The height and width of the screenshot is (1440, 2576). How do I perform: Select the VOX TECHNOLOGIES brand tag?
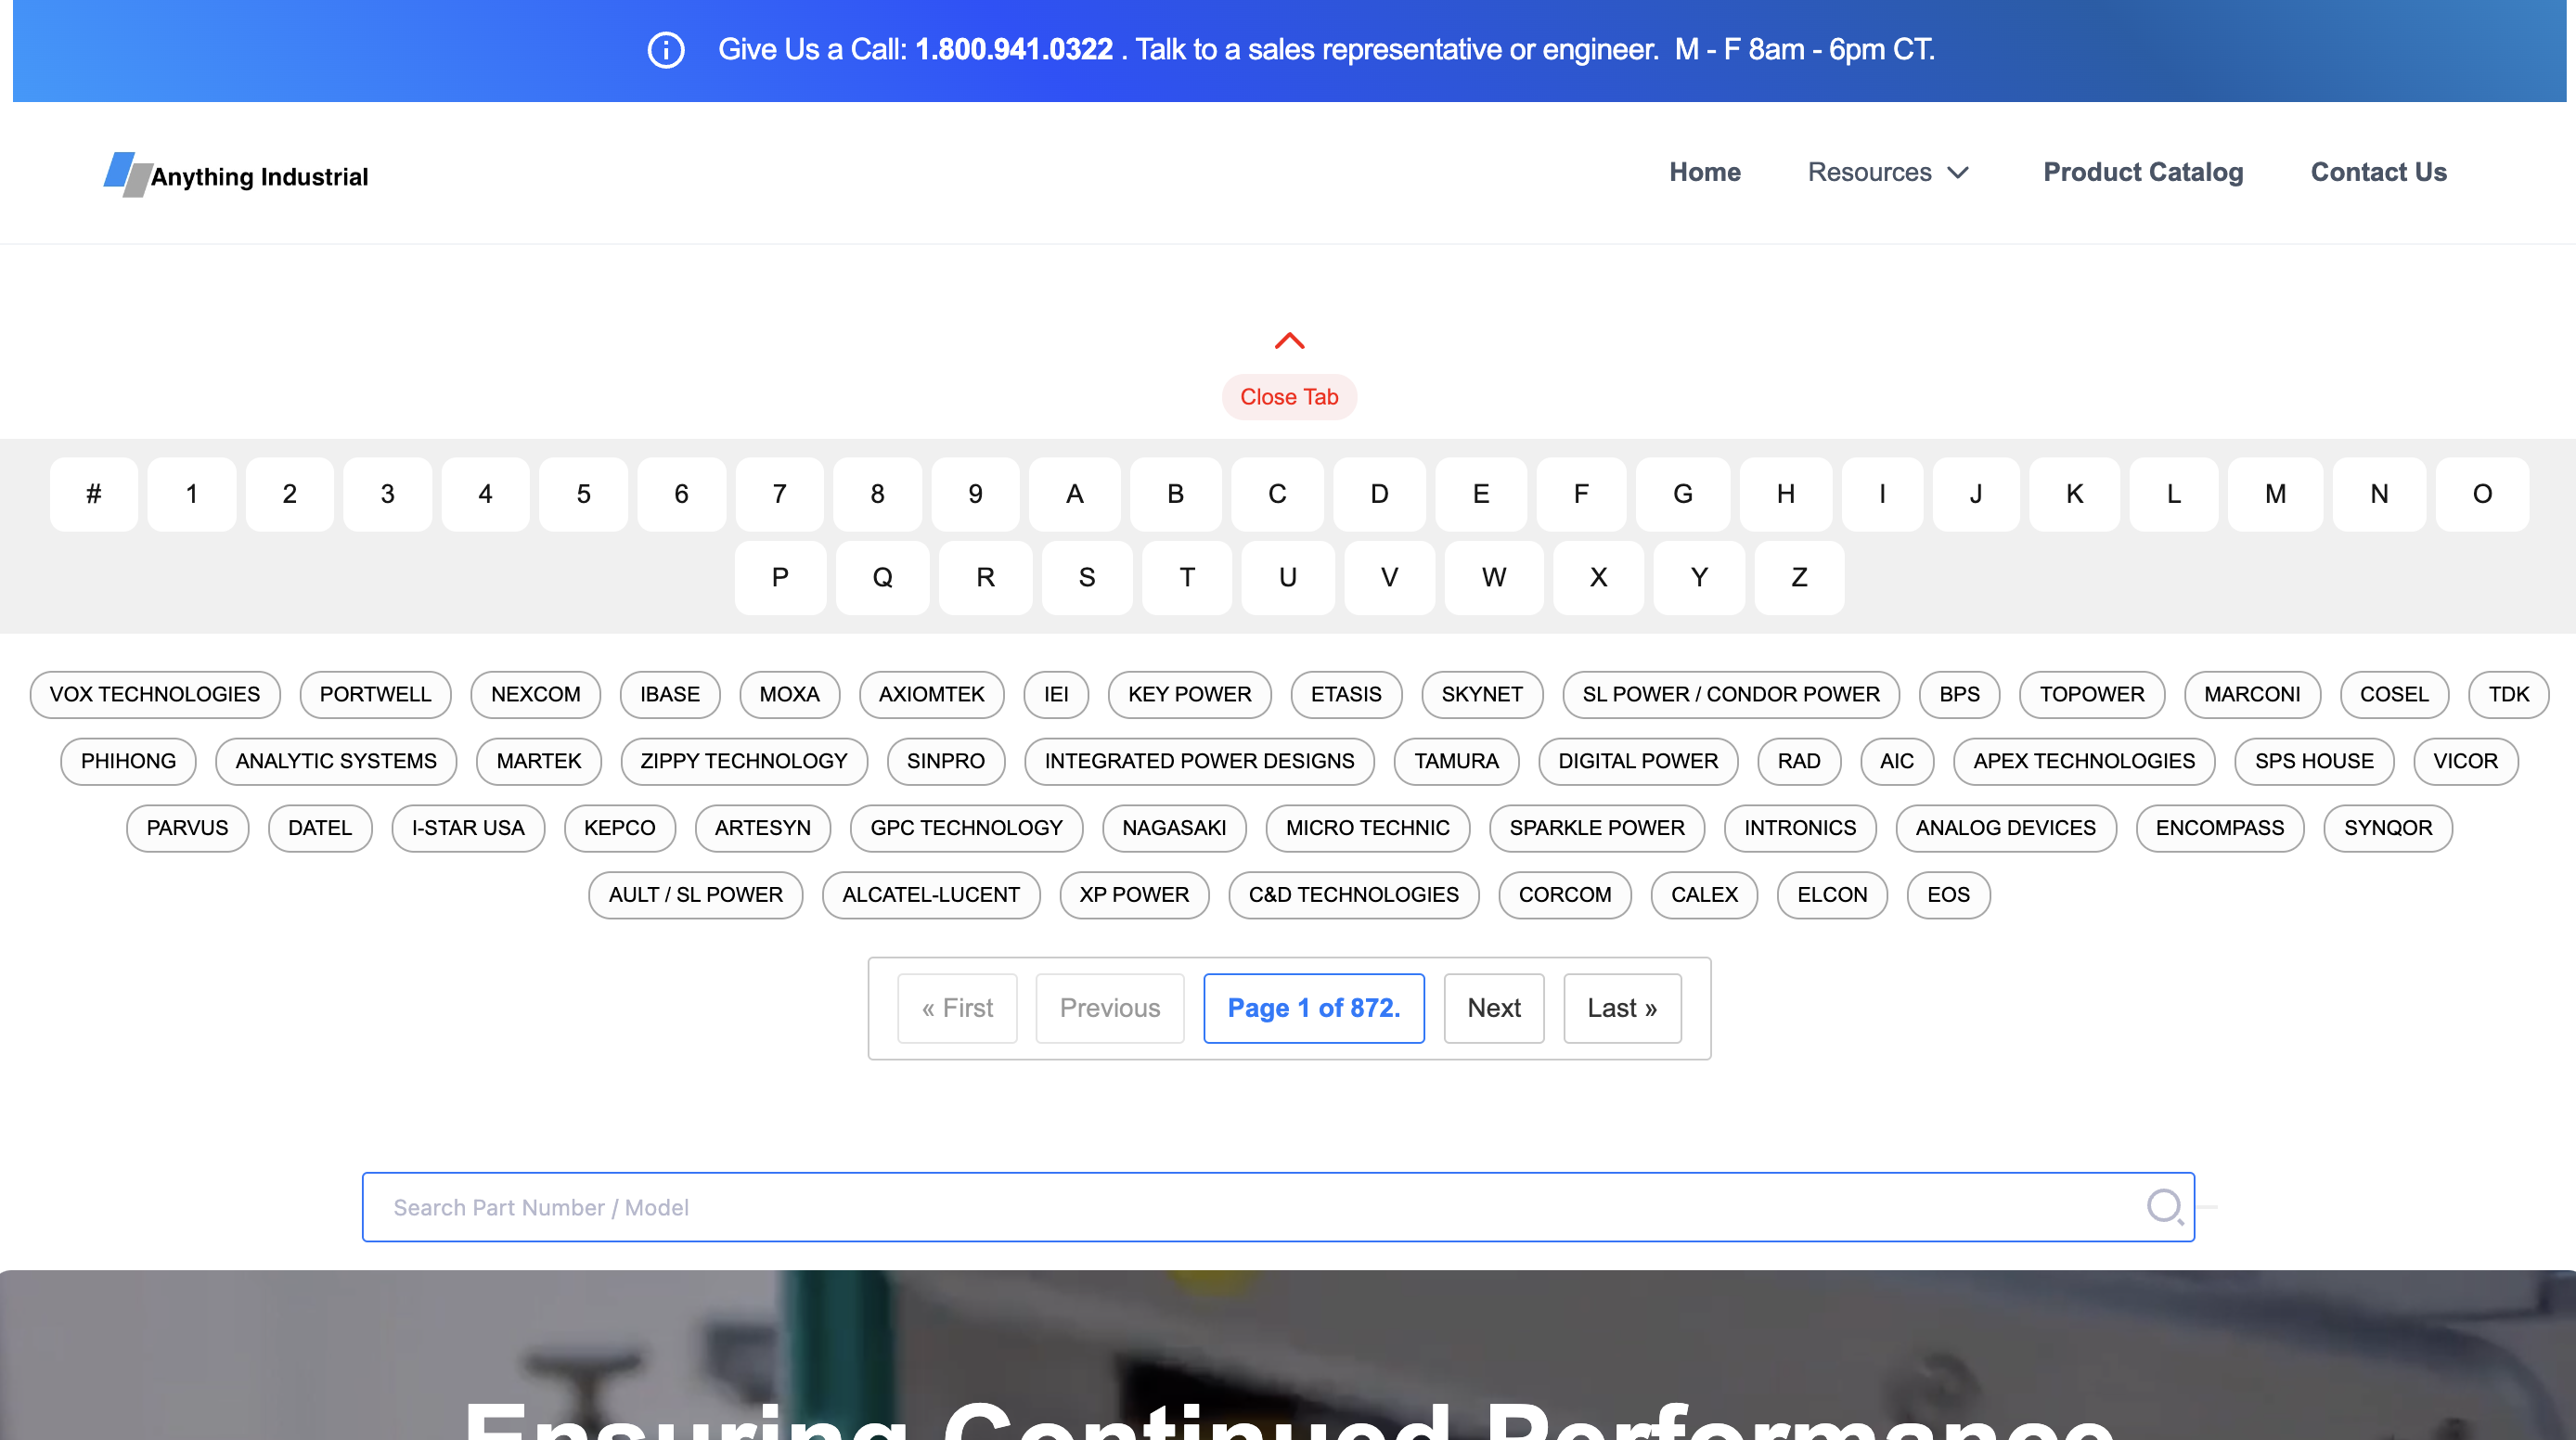point(154,694)
